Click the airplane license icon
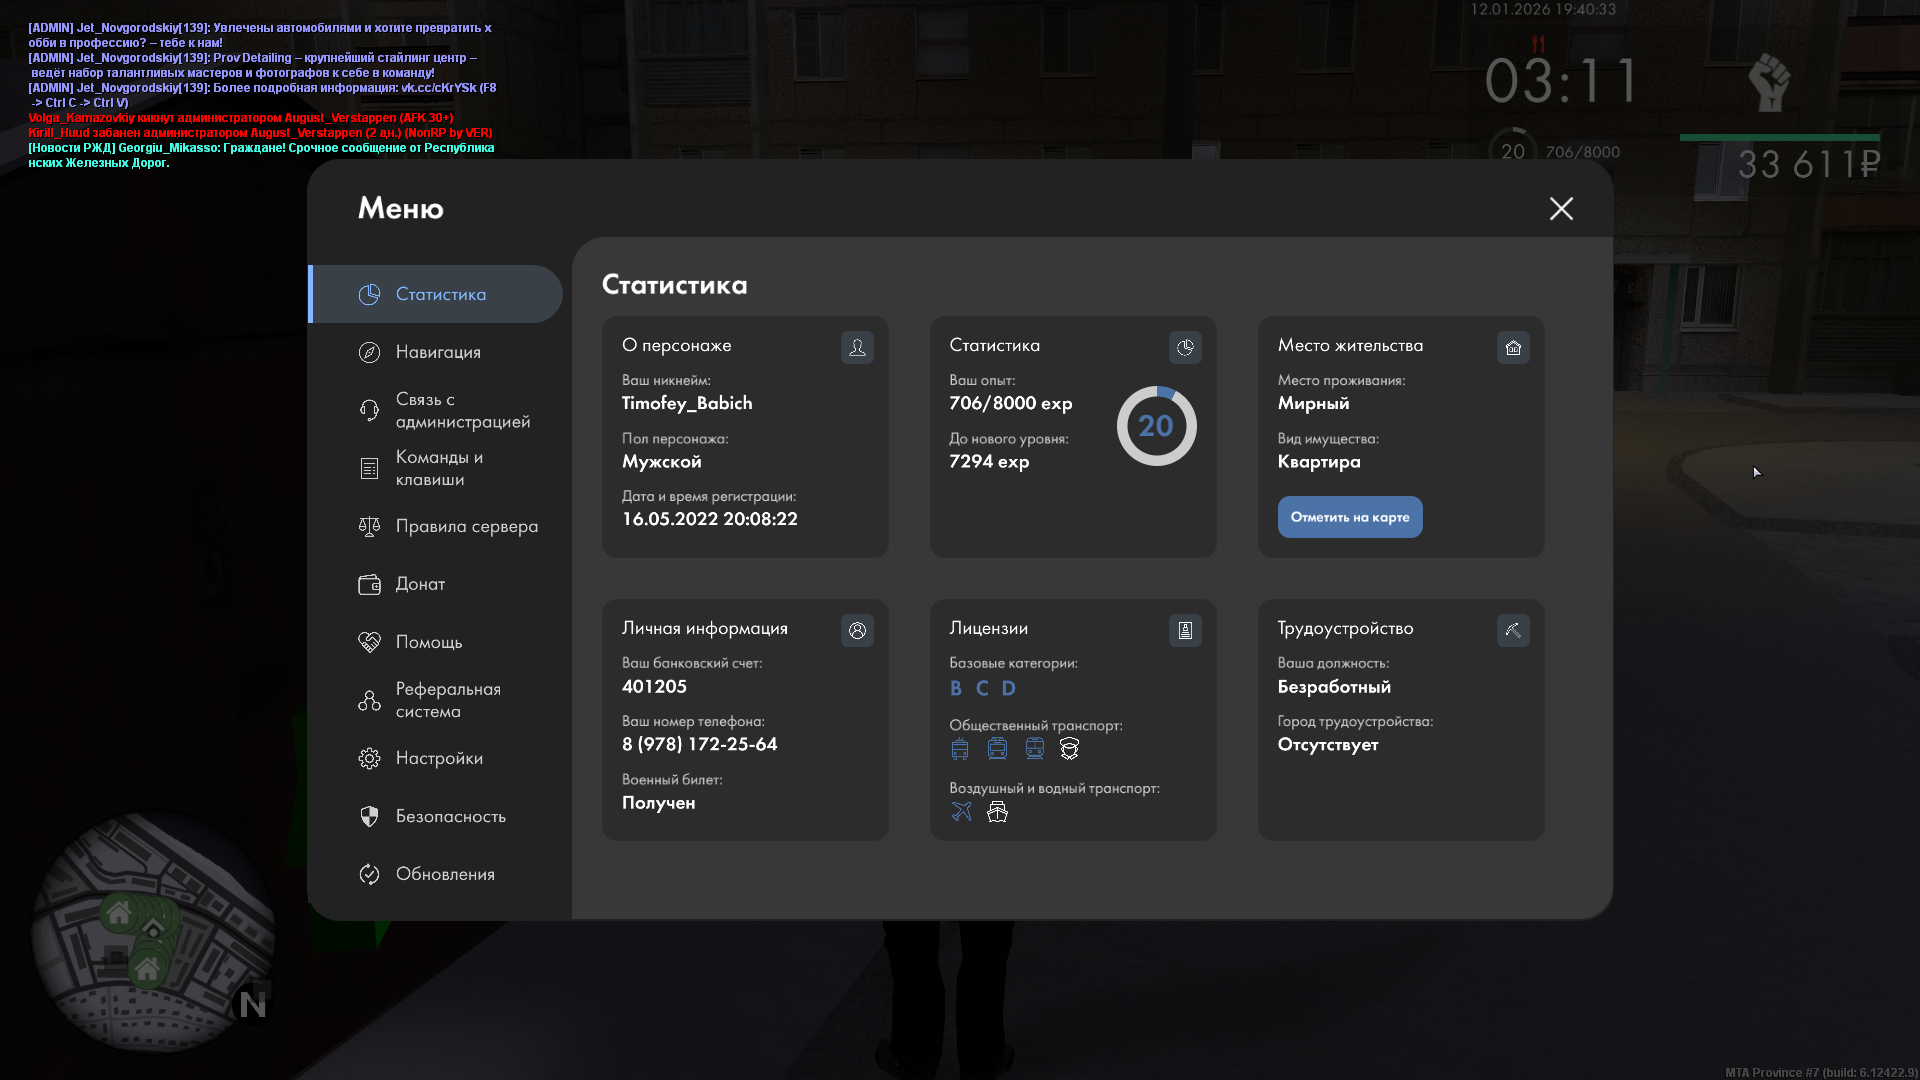 click(961, 811)
